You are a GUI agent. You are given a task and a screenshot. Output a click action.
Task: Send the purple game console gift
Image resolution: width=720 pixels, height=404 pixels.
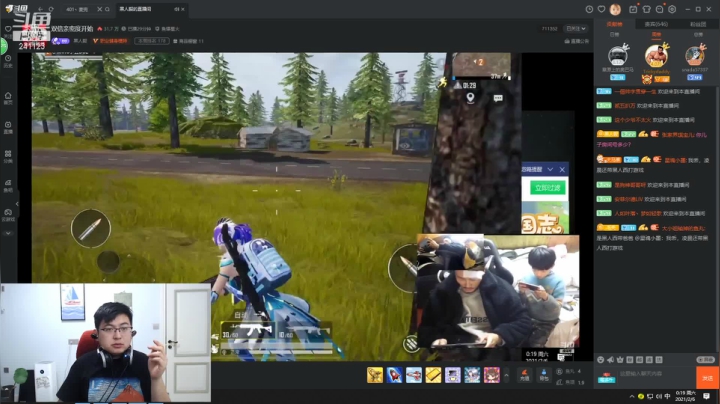[452, 375]
